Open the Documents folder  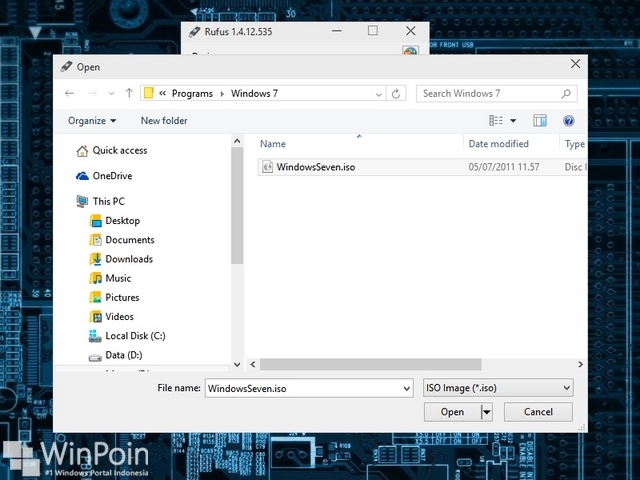click(130, 240)
